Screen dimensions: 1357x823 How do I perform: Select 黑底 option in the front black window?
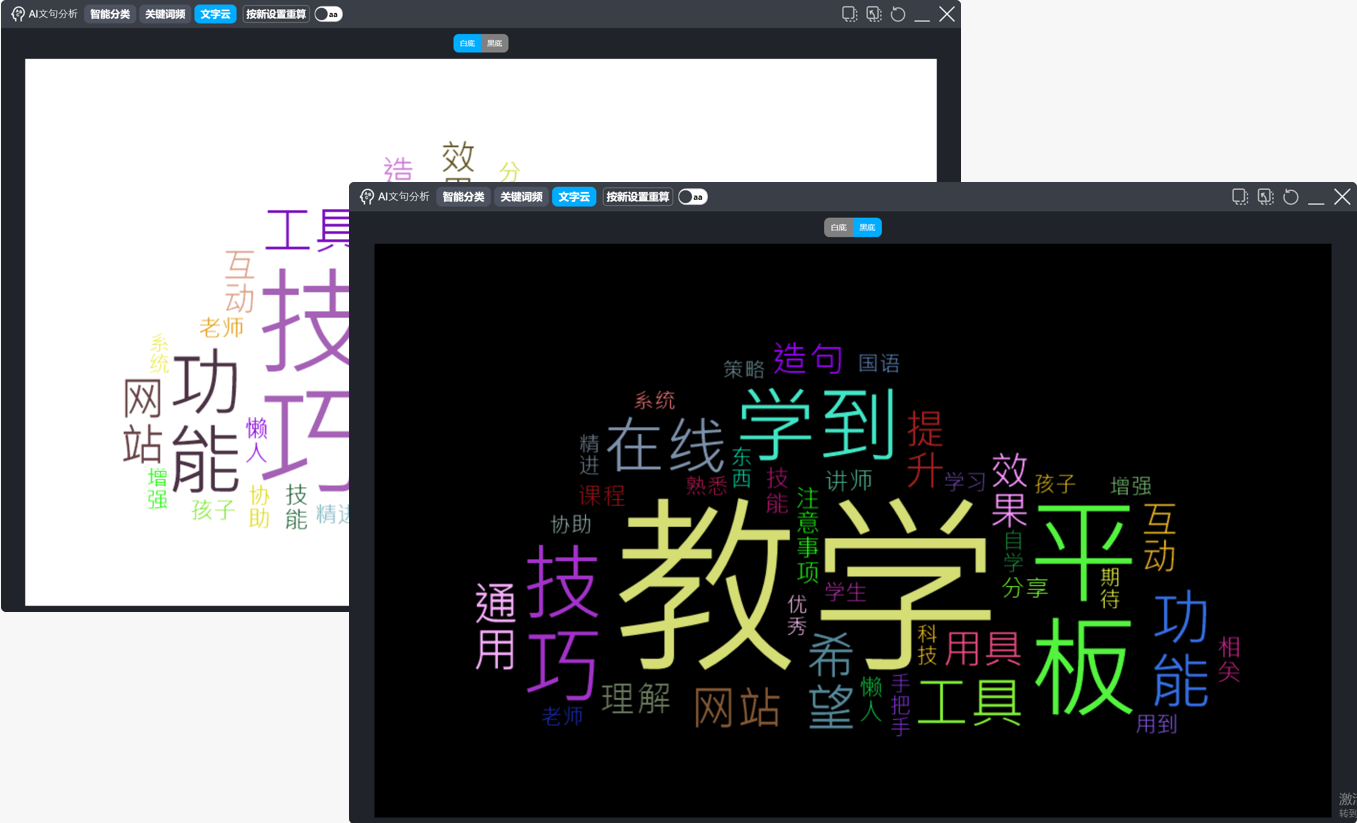(x=867, y=228)
